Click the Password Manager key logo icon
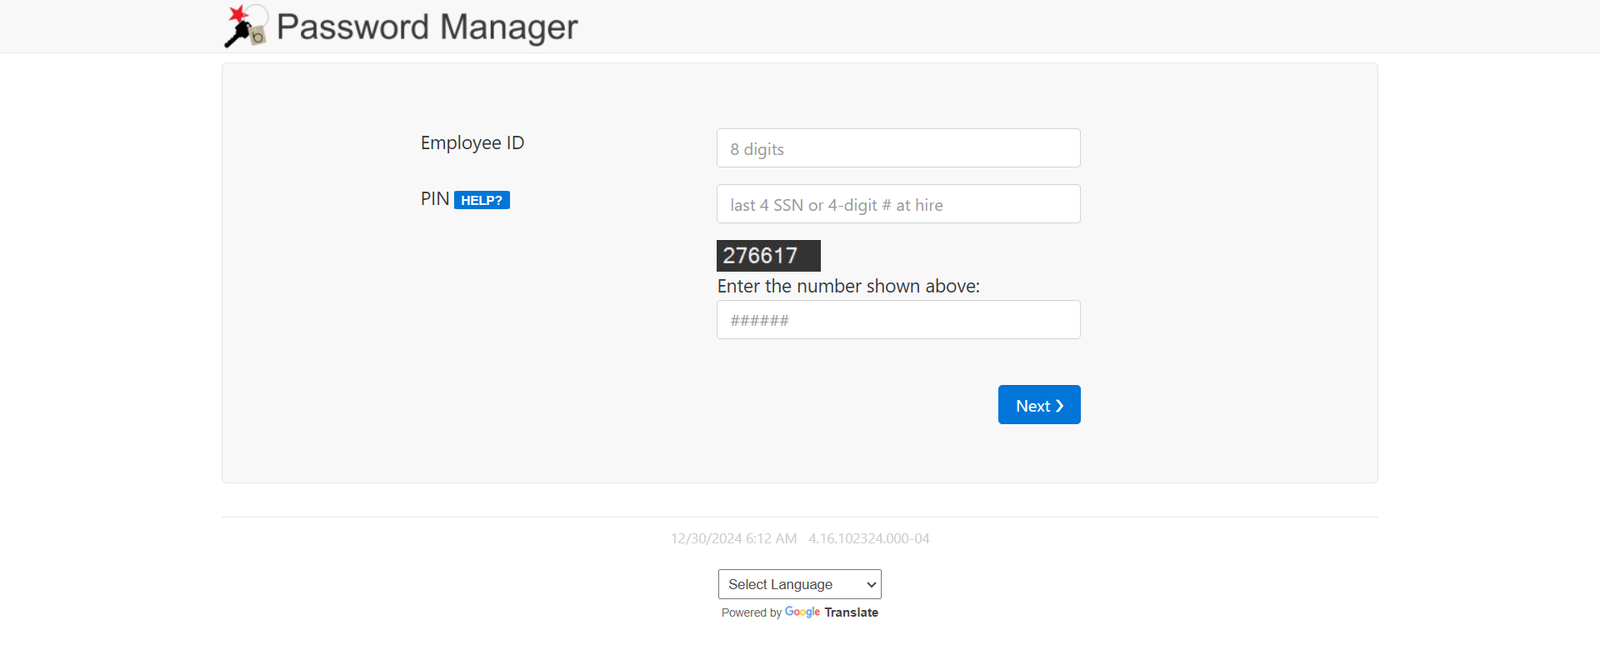The height and width of the screenshot is (645, 1600). click(x=245, y=25)
